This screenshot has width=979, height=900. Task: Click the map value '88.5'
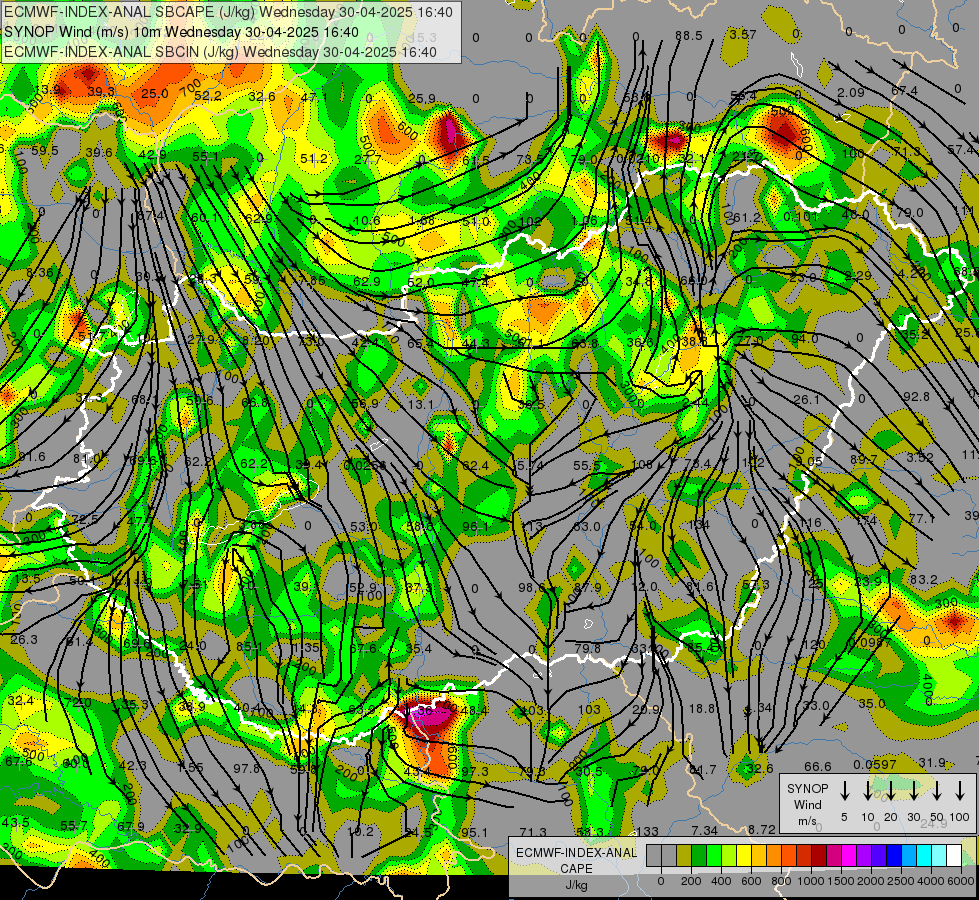point(689,36)
